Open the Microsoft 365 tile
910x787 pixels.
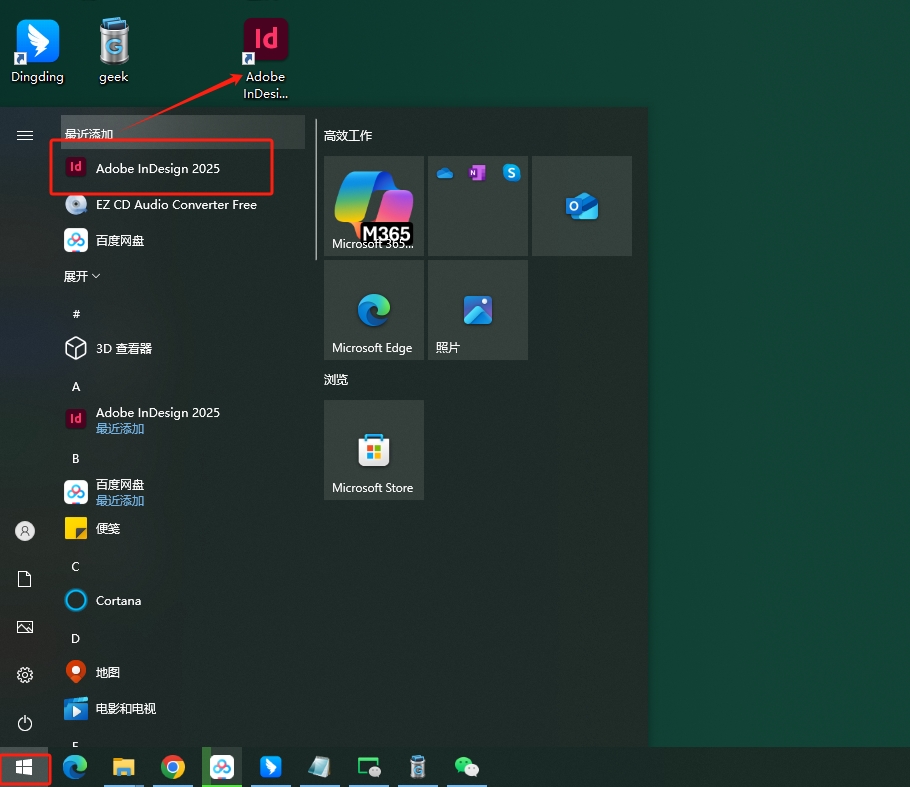(373, 205)
